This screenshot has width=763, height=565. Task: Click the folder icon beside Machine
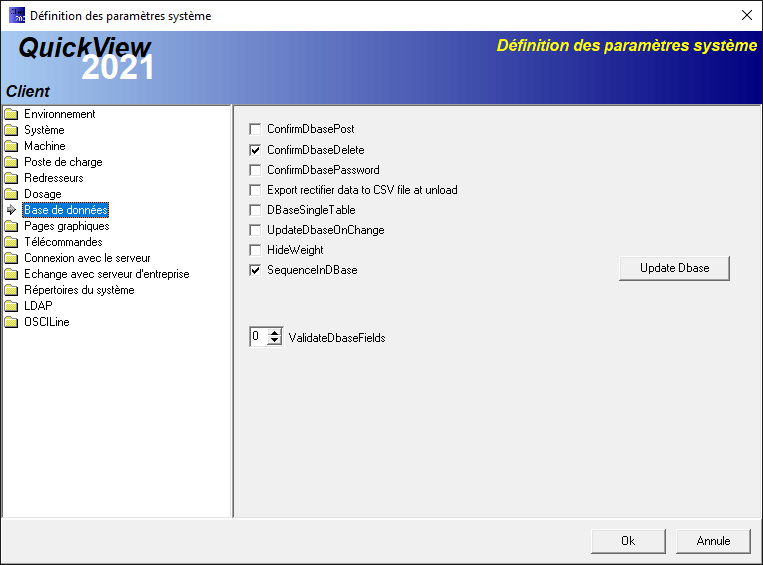pos(11,146)
